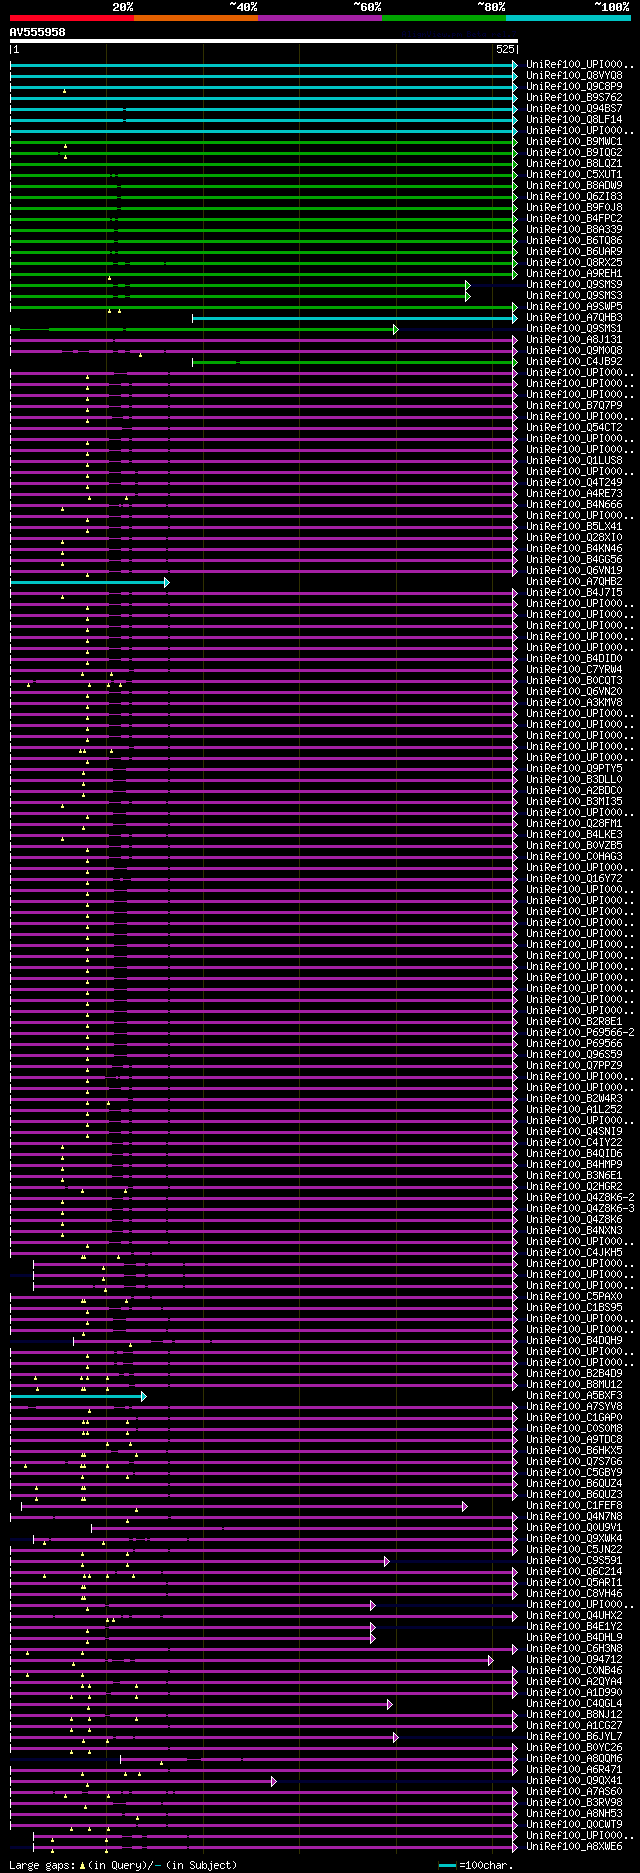
Task: Click hit label UniRef100_Q8LF14
Action: 574,119
